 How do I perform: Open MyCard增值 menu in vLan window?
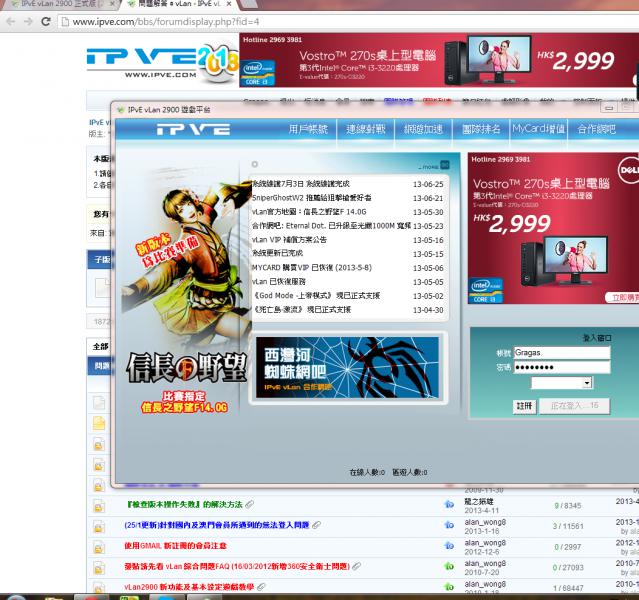[x=538, y=129]
